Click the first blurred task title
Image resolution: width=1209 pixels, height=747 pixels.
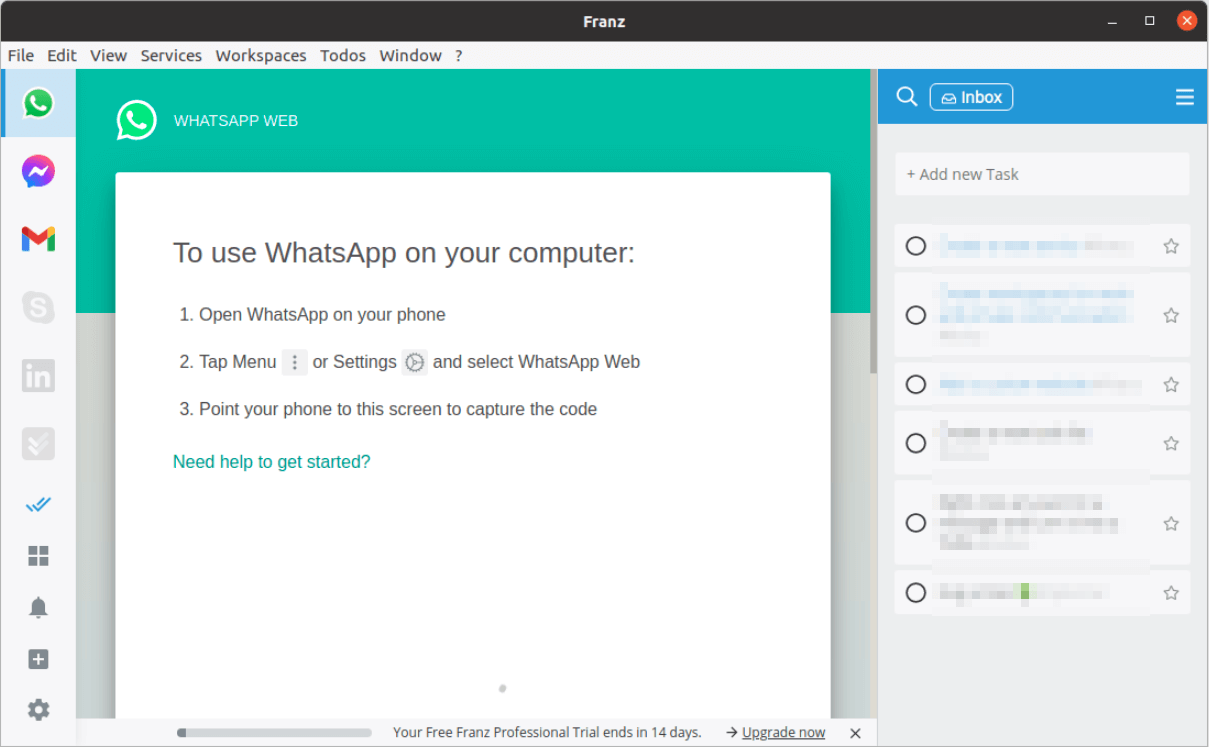1035,246
